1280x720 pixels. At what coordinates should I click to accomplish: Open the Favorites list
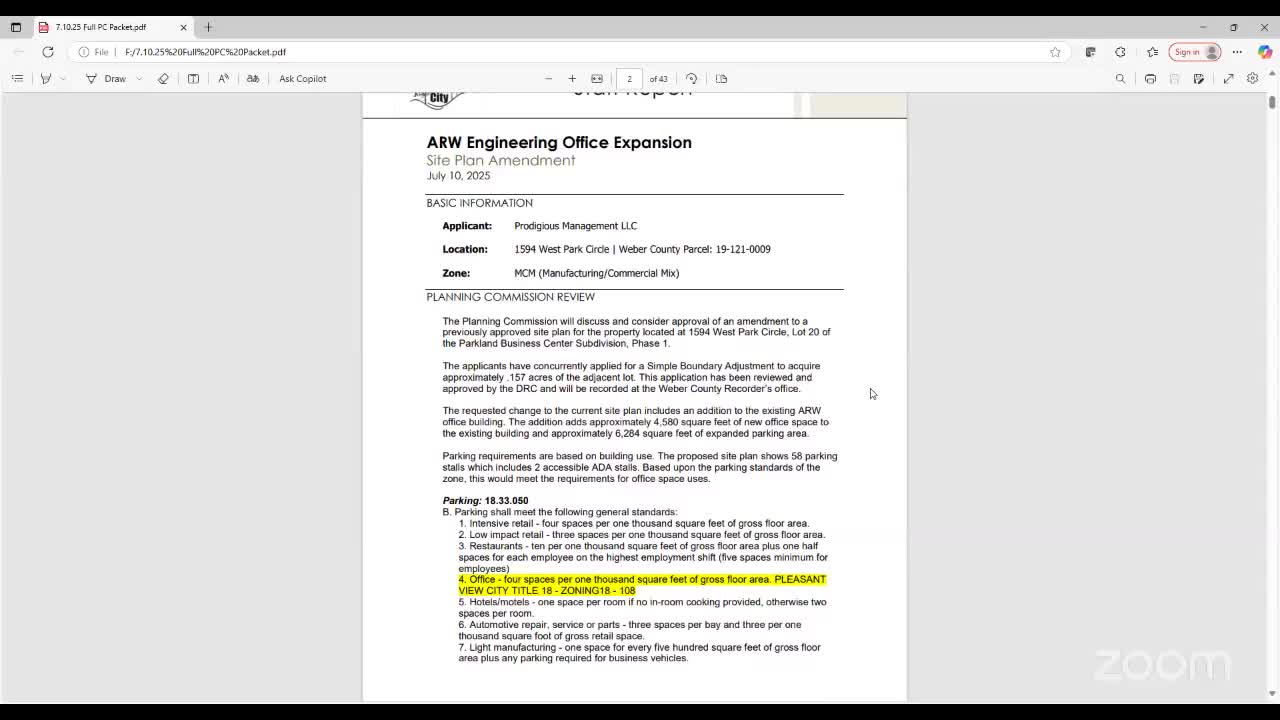click(x=1152, y=52)
